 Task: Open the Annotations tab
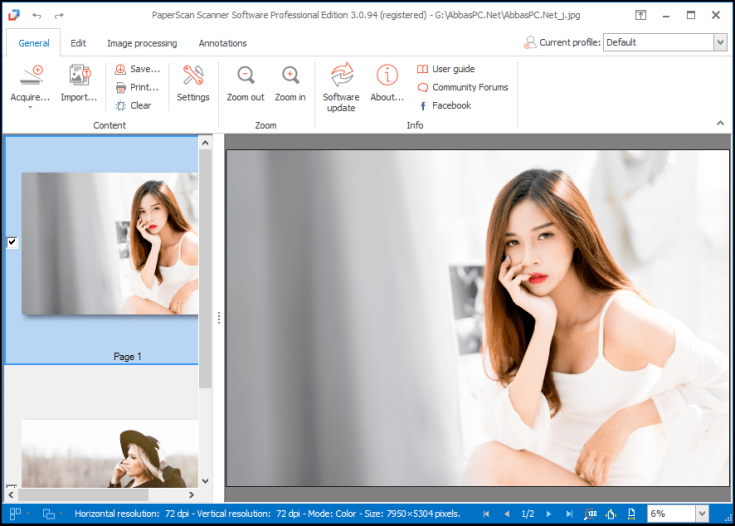click(222, 43)
